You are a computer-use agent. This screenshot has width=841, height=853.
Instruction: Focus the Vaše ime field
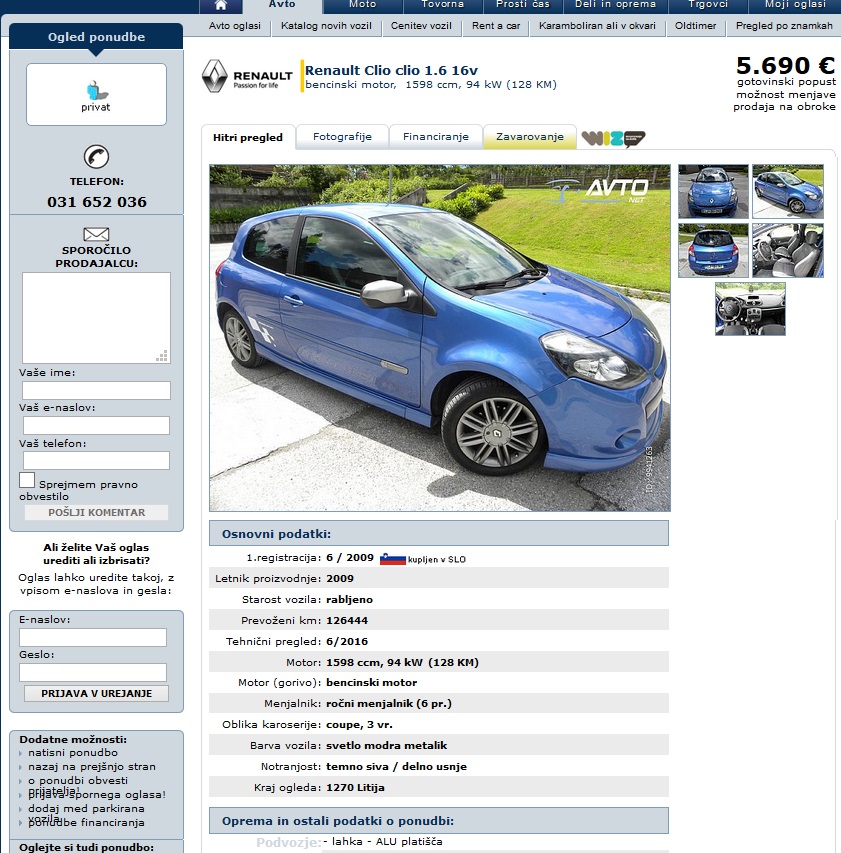coord(96,390)
